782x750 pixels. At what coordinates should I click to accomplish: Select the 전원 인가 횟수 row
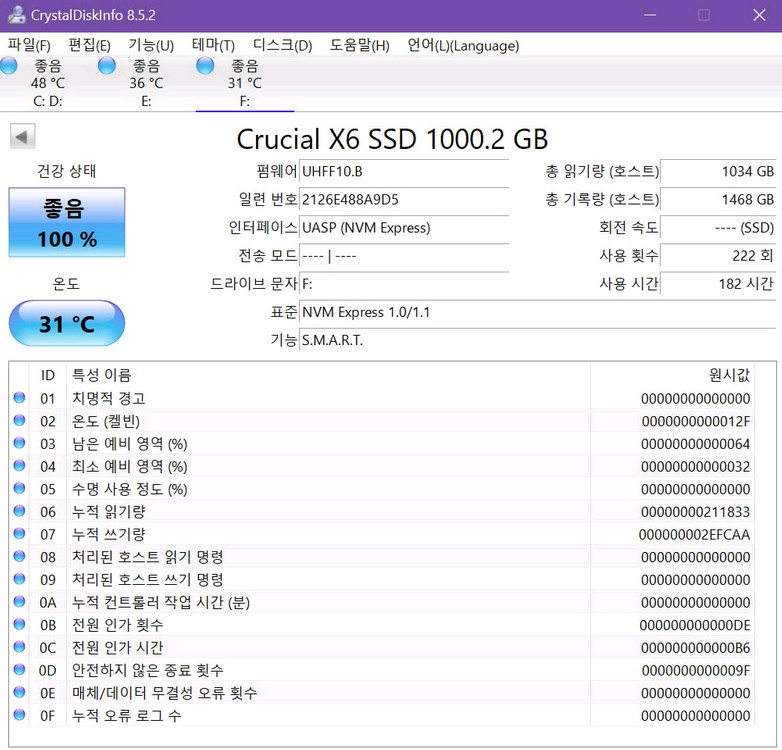(382, 624)
